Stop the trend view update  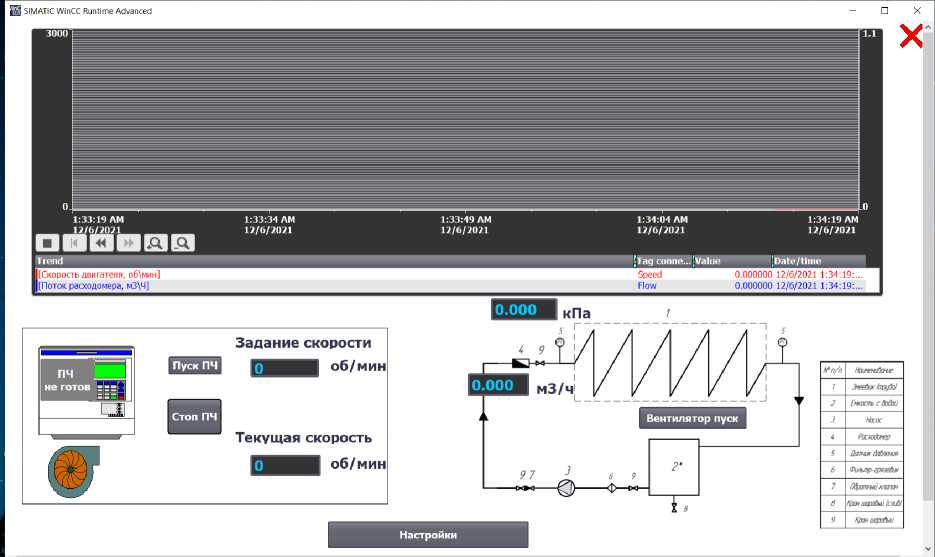[x=47, y=243]
